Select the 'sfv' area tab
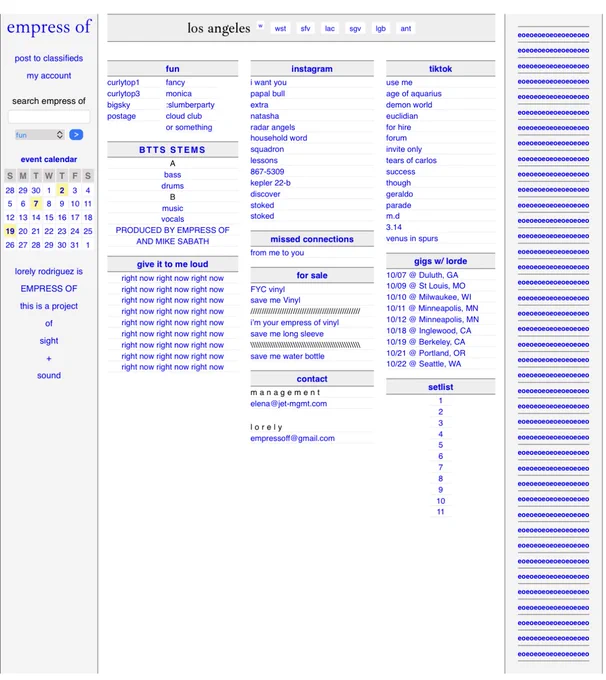Screen dimensions: 606x680 click(305, 29)
